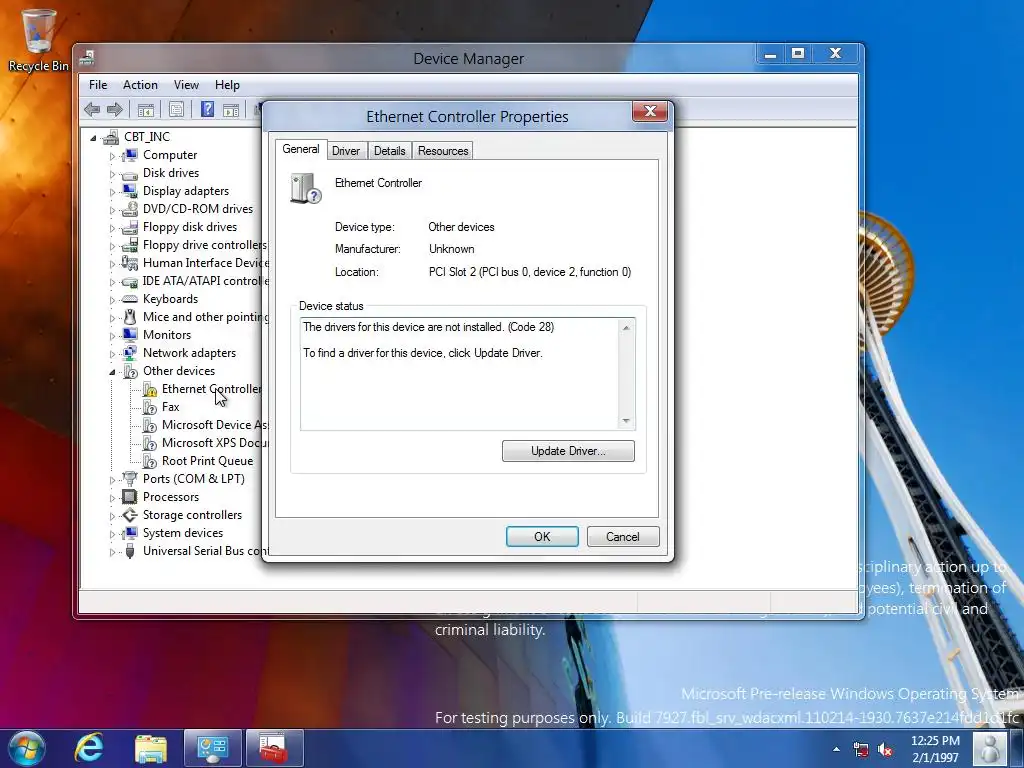
Task: Open the File menu
Action: point(98,85)
